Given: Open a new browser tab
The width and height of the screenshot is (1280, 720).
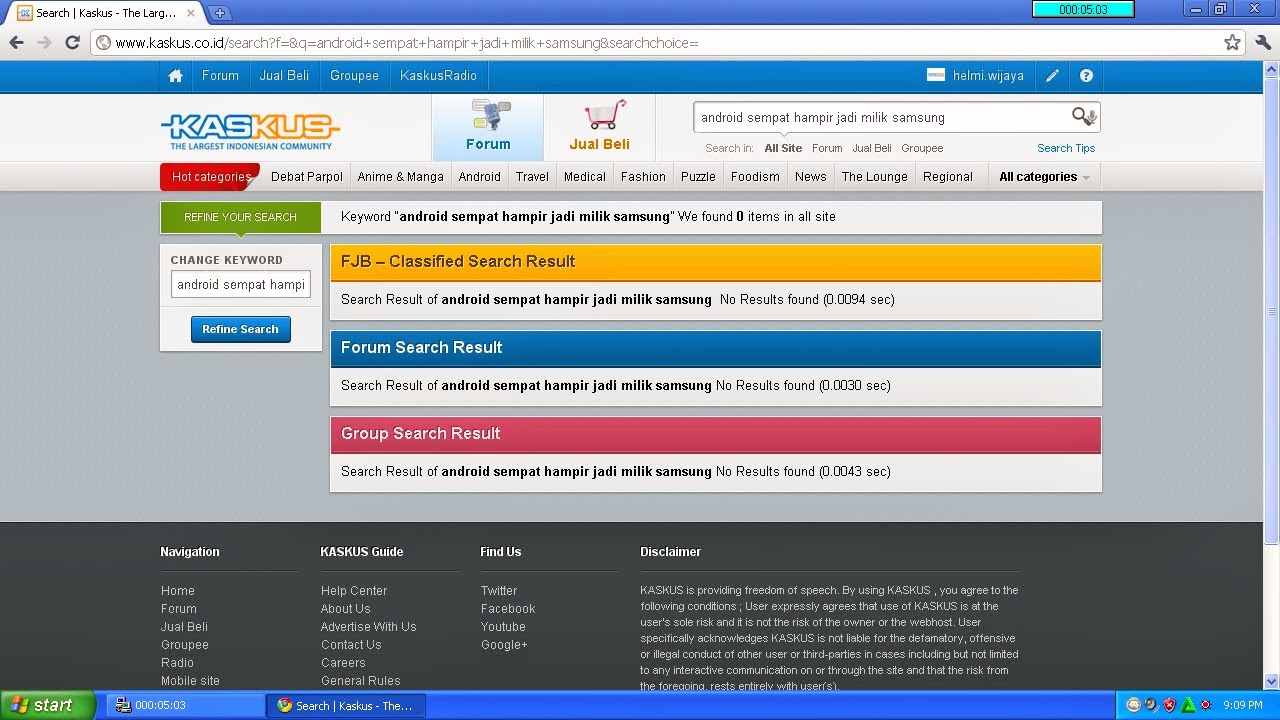Looking at the screenshot, I should point(220,13).
